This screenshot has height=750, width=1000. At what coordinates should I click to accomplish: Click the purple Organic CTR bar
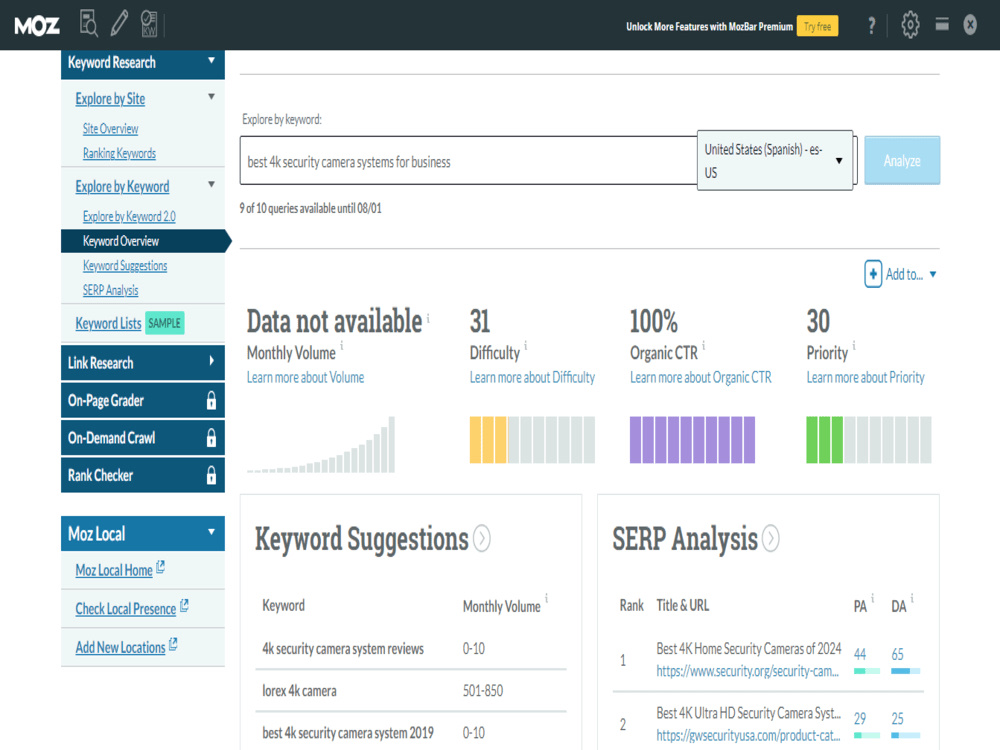click(x=693, y=439)
